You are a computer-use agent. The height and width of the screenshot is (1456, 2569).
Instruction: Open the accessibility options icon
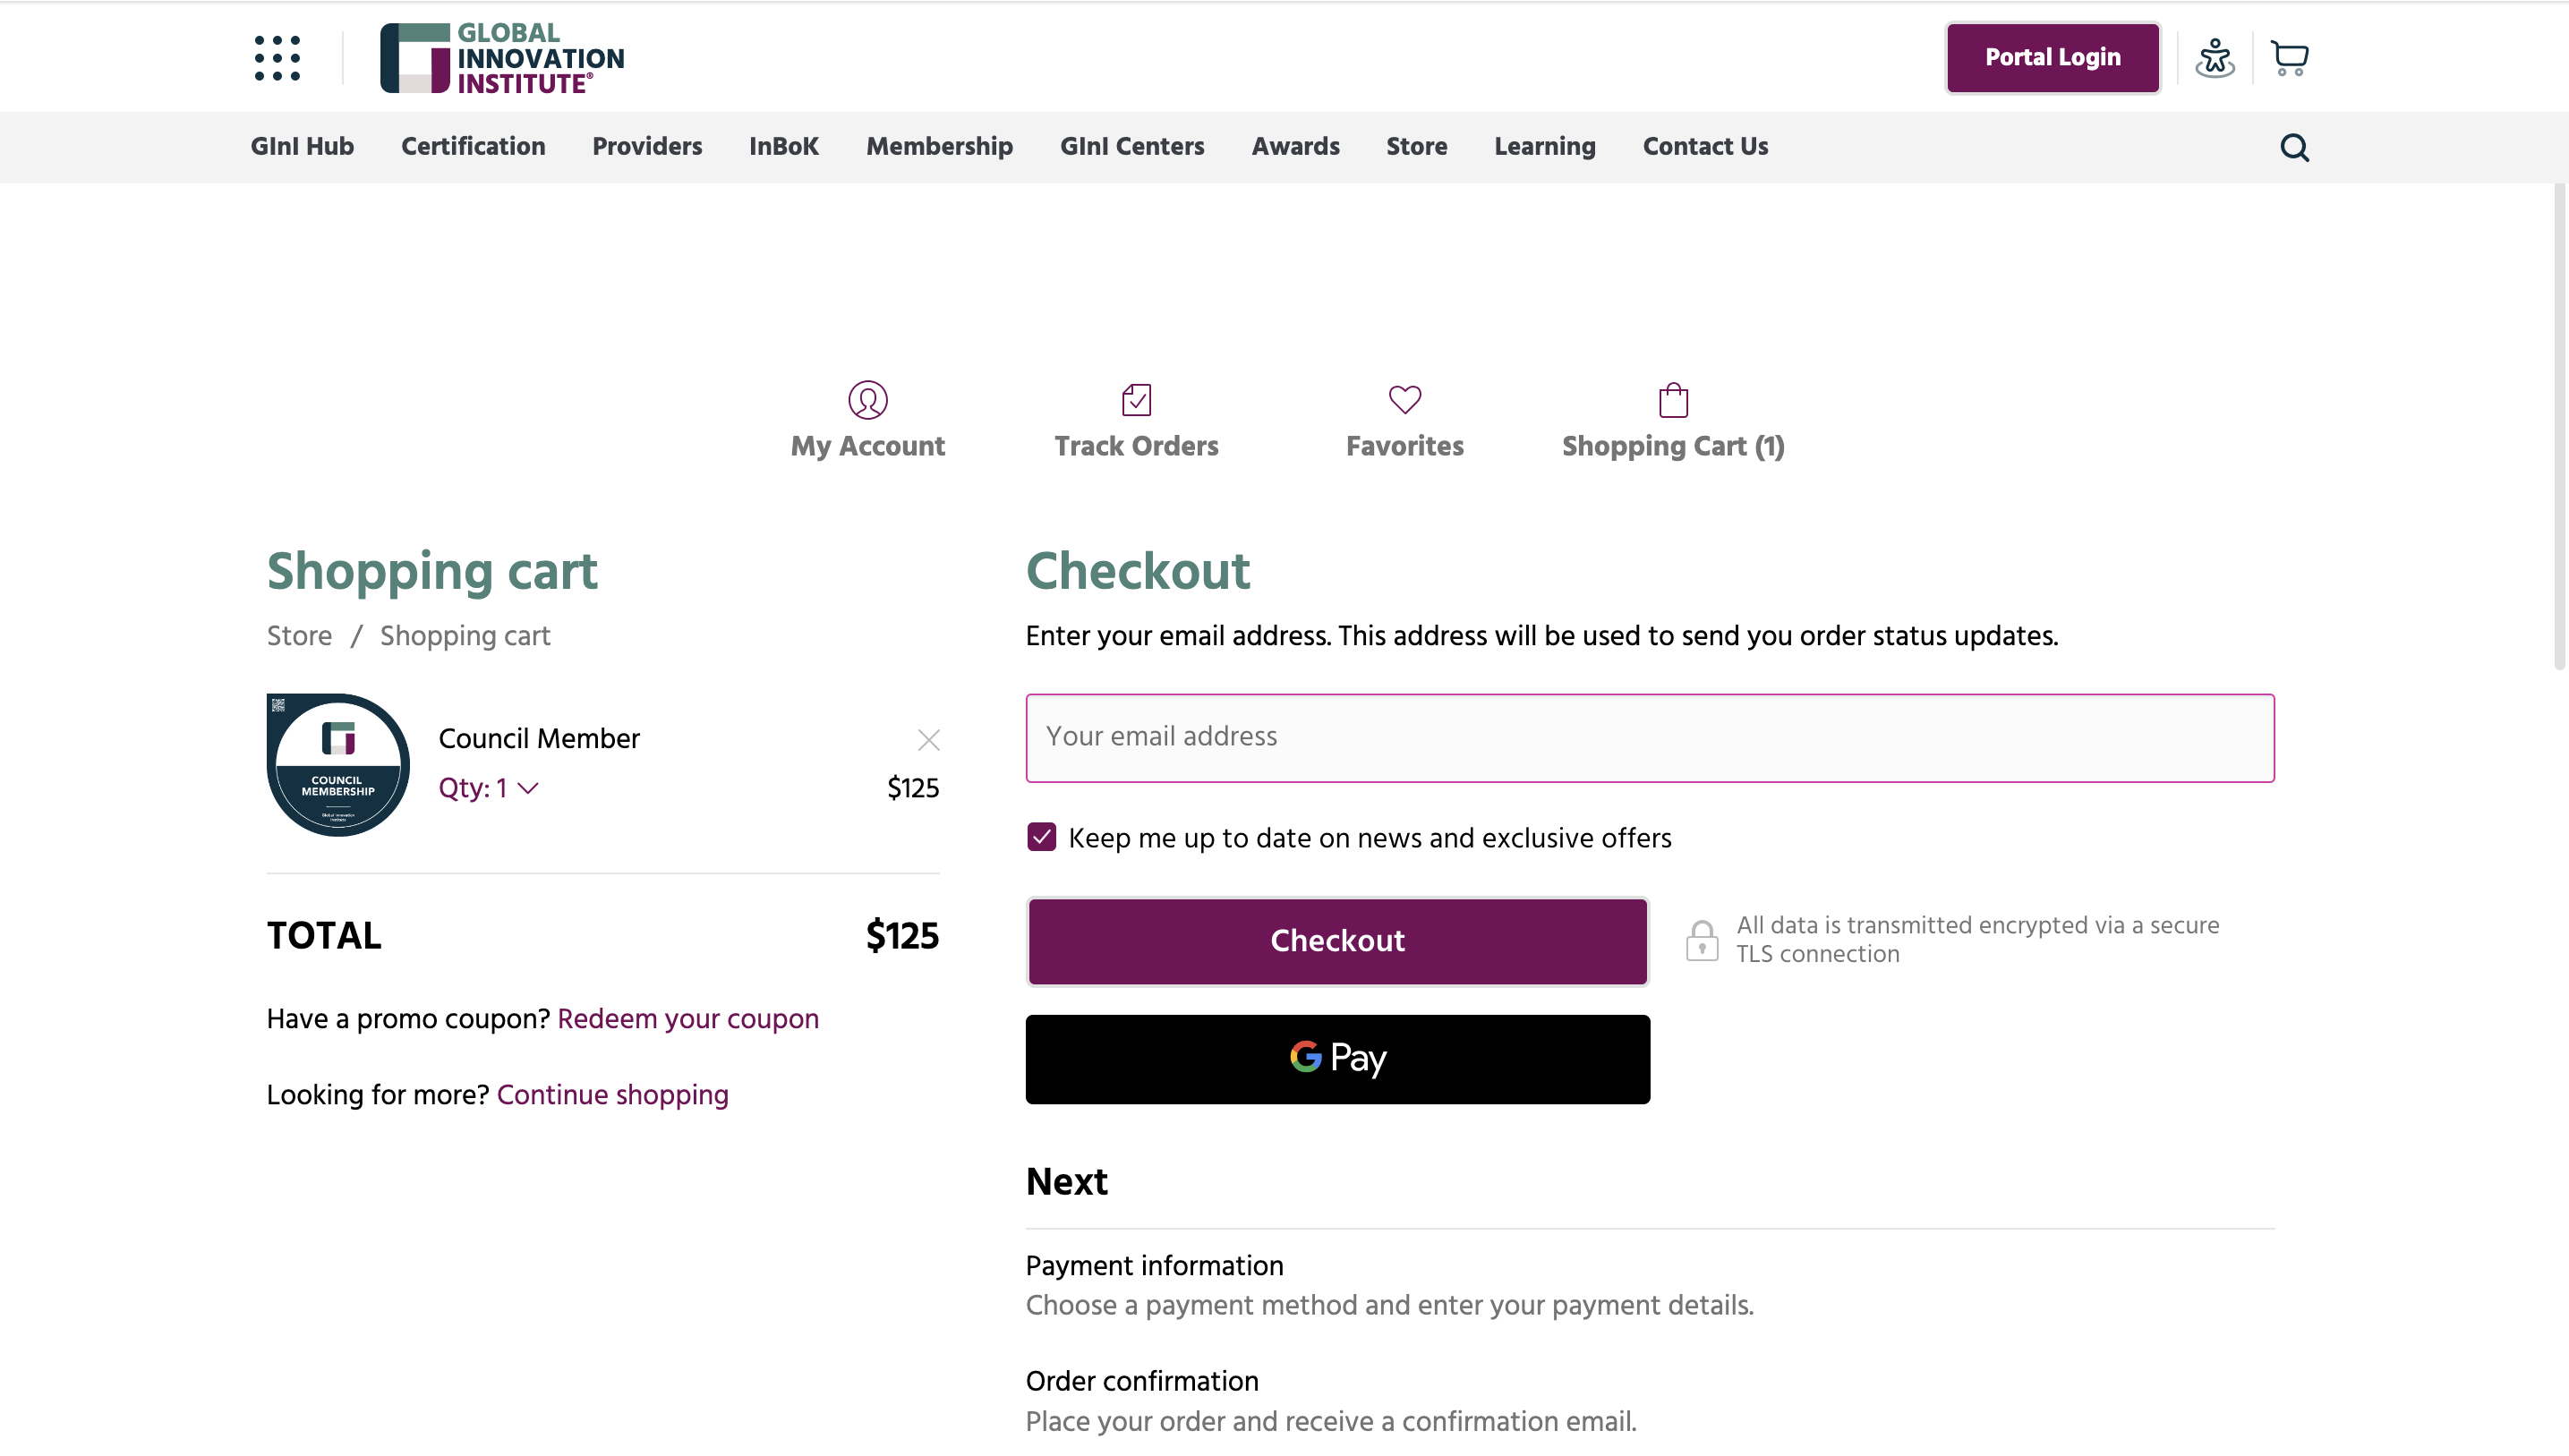click(2214, 58)
